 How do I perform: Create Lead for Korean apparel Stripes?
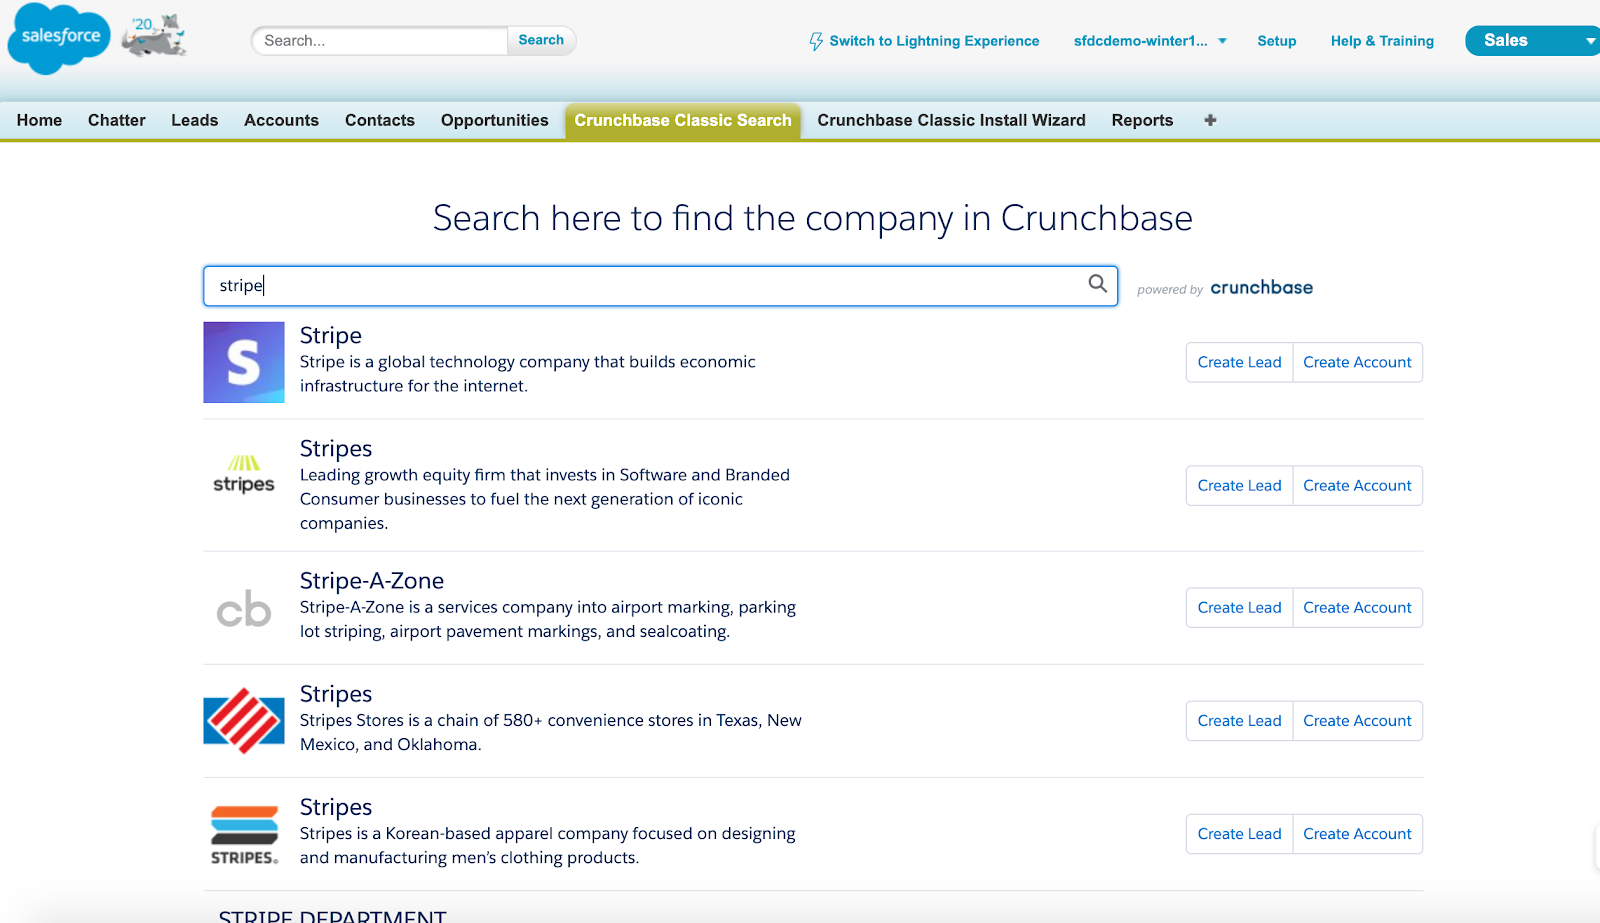(x=1239, y=834)
